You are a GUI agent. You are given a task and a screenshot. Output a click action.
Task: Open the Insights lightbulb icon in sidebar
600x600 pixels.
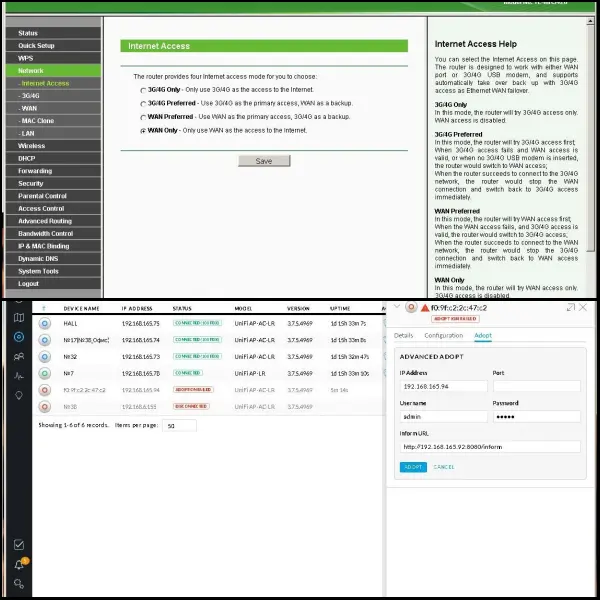[19, 394]
